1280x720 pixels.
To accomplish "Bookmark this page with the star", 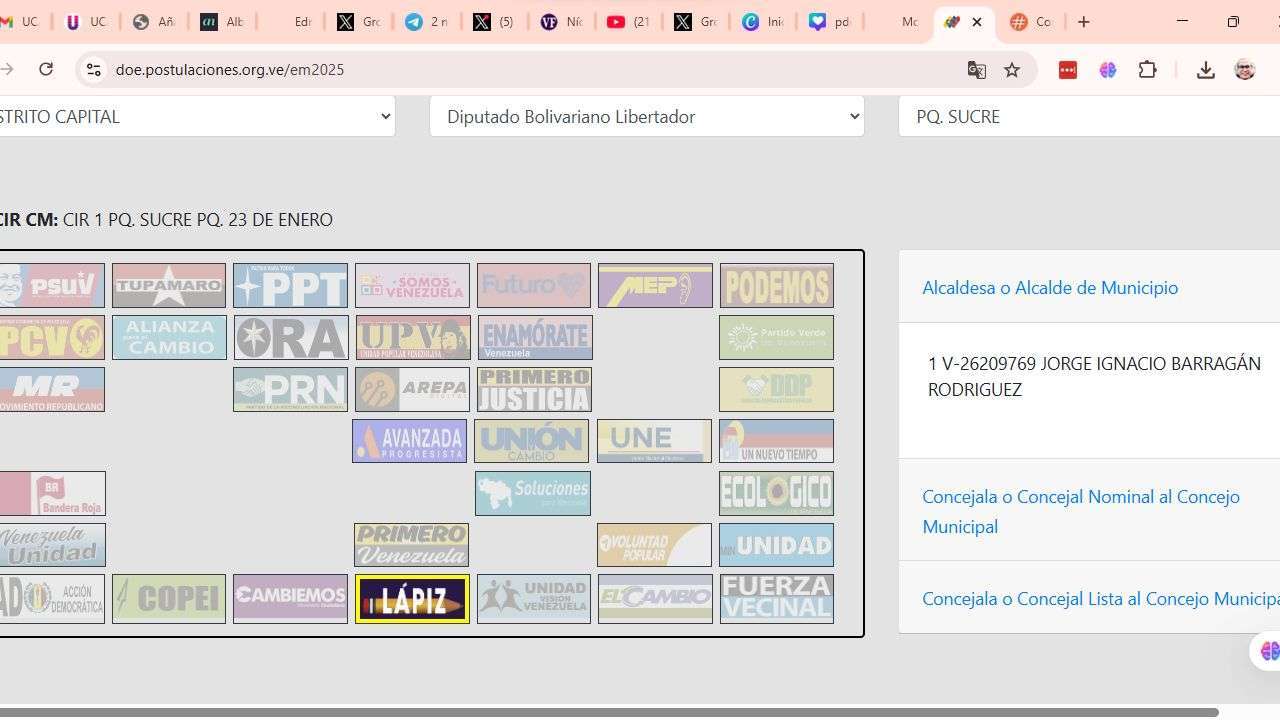I will pyautogui.click(x=1012, y=69).
